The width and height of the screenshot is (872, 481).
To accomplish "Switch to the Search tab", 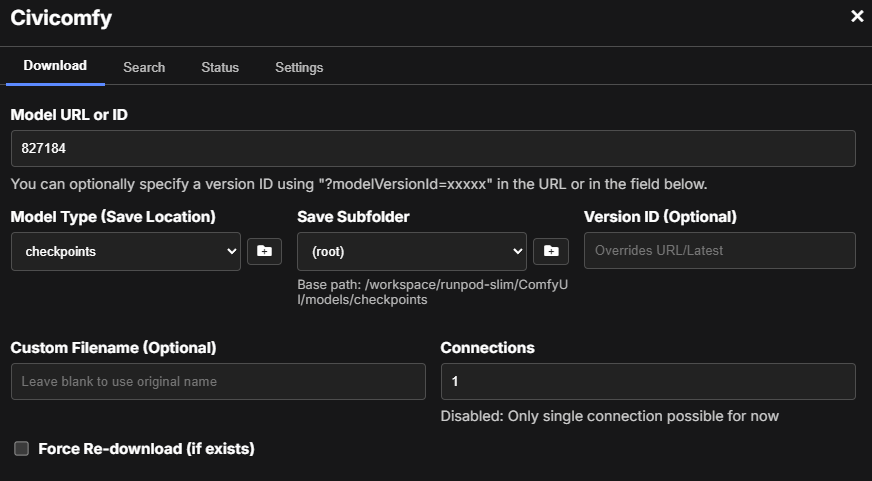I will pos(144,67).
